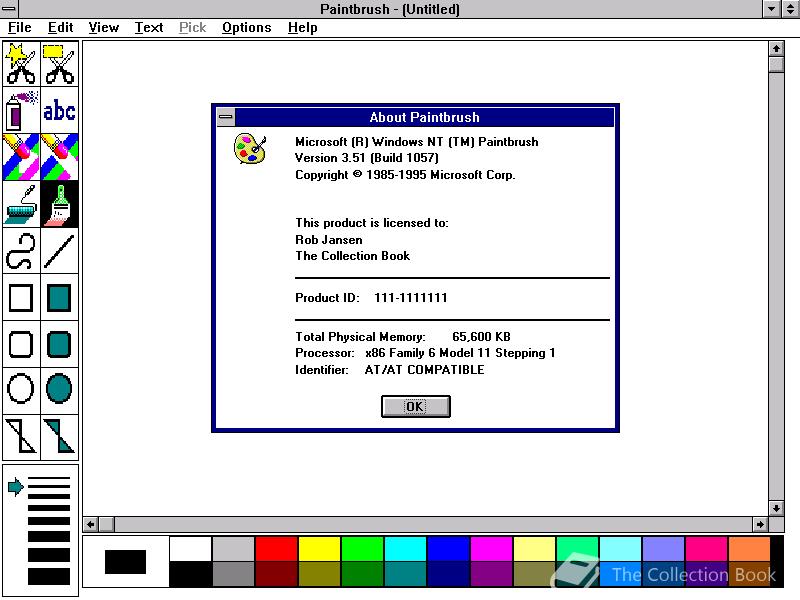
Task: Select the highlighted Brush tool
Action: (x=60, y=204)
